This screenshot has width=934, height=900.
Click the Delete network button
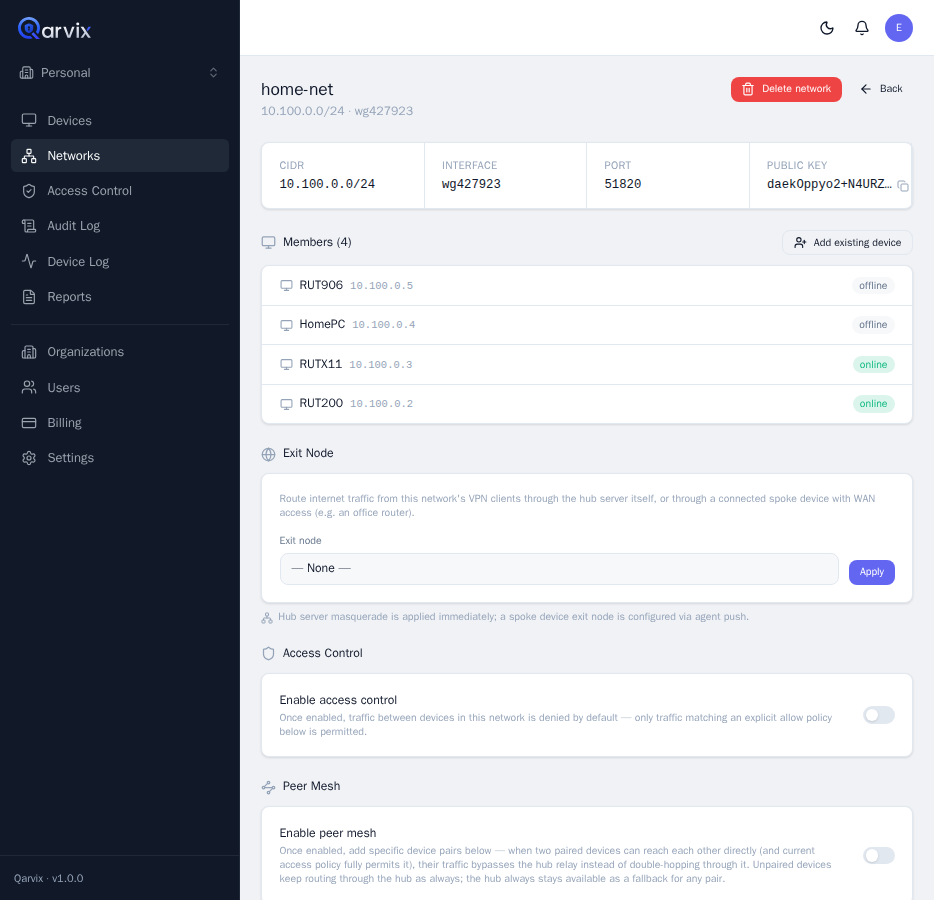pos(786,89)
